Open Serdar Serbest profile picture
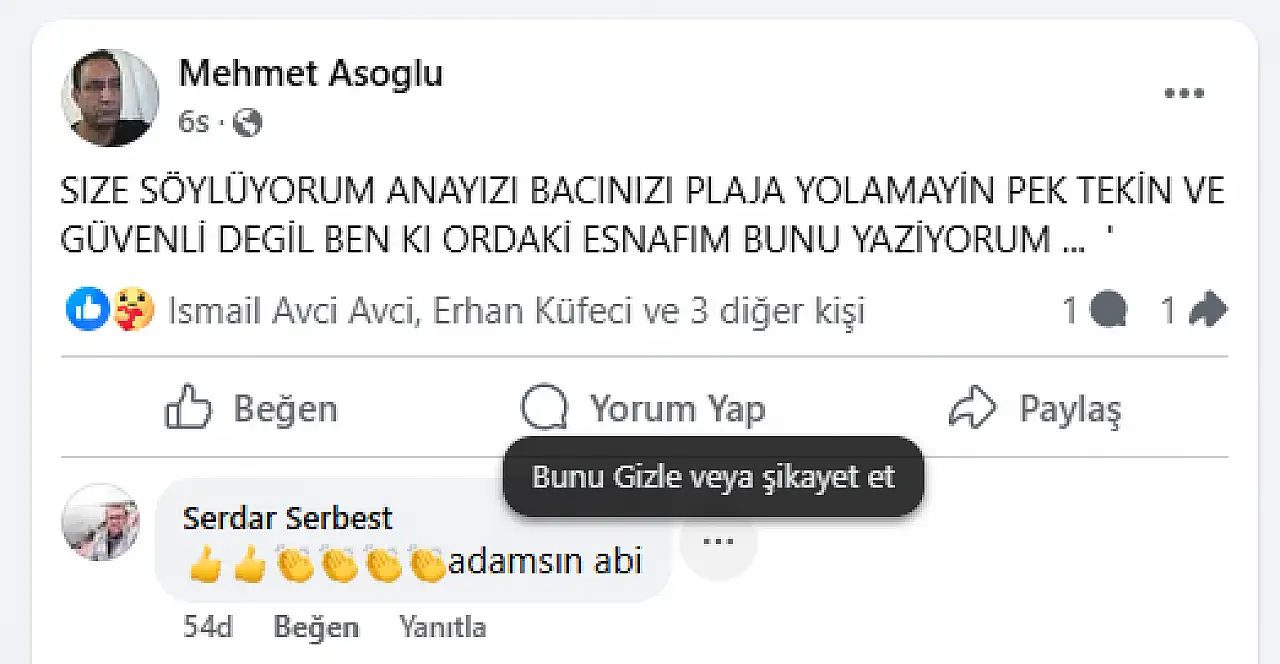1280x664 pixels. [x=101, y=521]
